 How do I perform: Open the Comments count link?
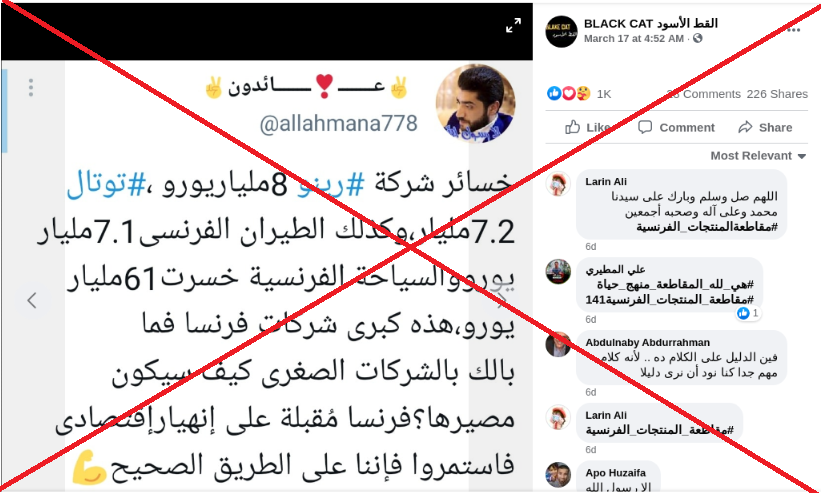coord(703,94)
